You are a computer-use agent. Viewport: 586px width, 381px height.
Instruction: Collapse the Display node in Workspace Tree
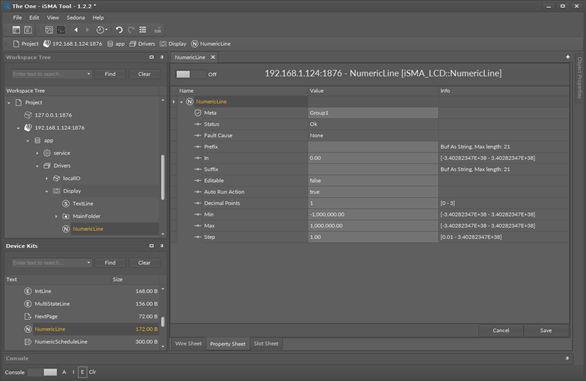point(47,191)
